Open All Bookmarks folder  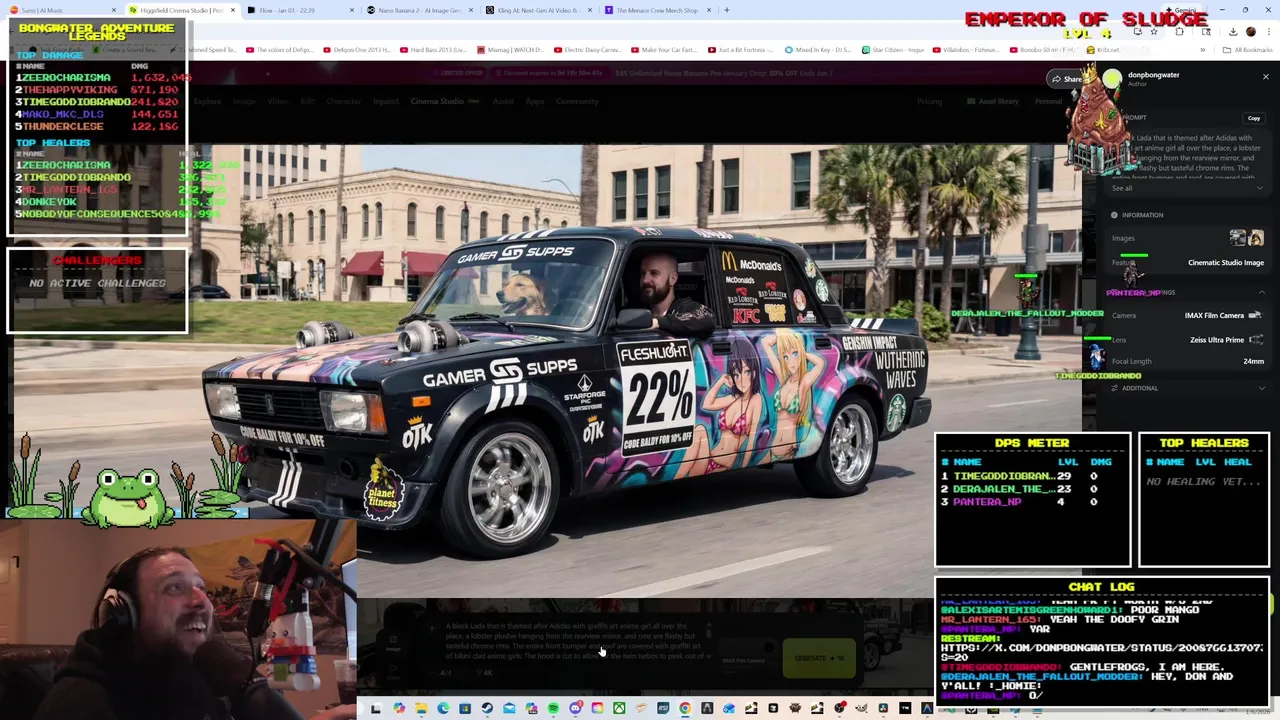point(1249,50)
